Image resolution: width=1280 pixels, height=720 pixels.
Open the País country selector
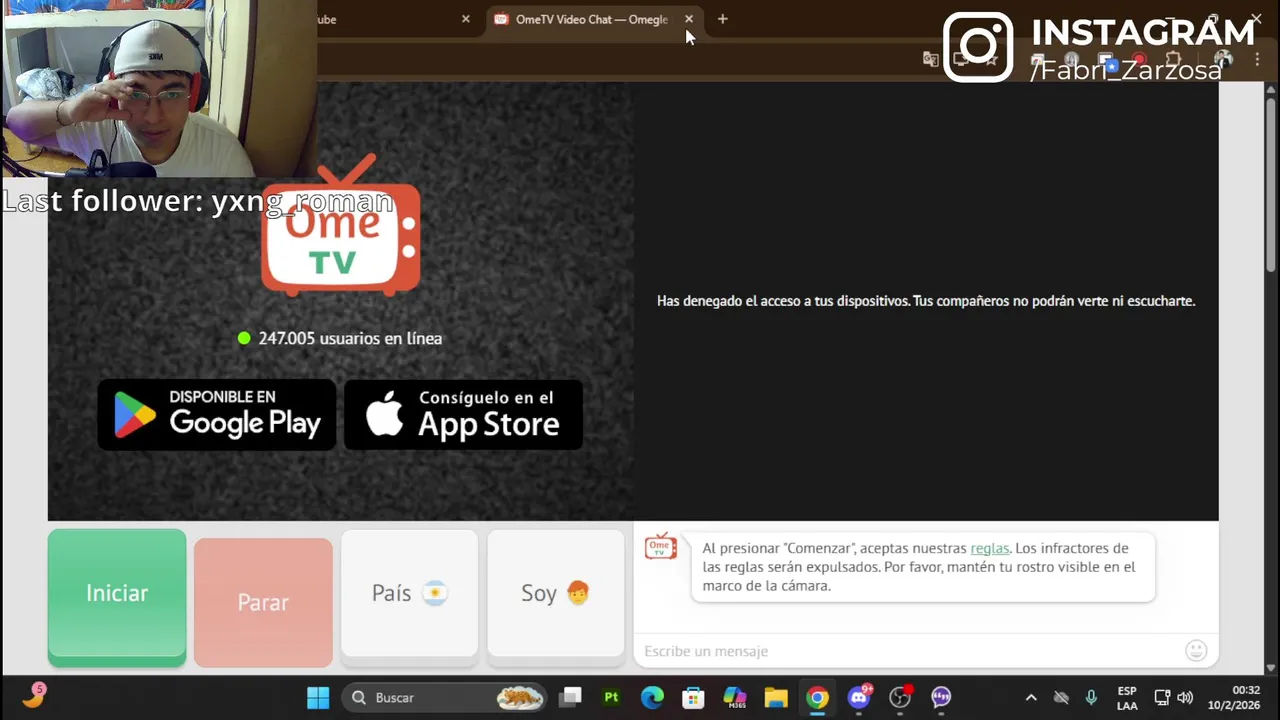409,596
